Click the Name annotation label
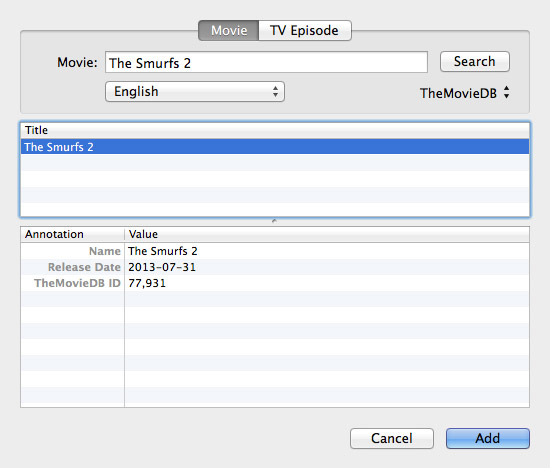Image resolution: width=550 pixels, height=468 pixels. pyautogui.click(x=105, y=251)
